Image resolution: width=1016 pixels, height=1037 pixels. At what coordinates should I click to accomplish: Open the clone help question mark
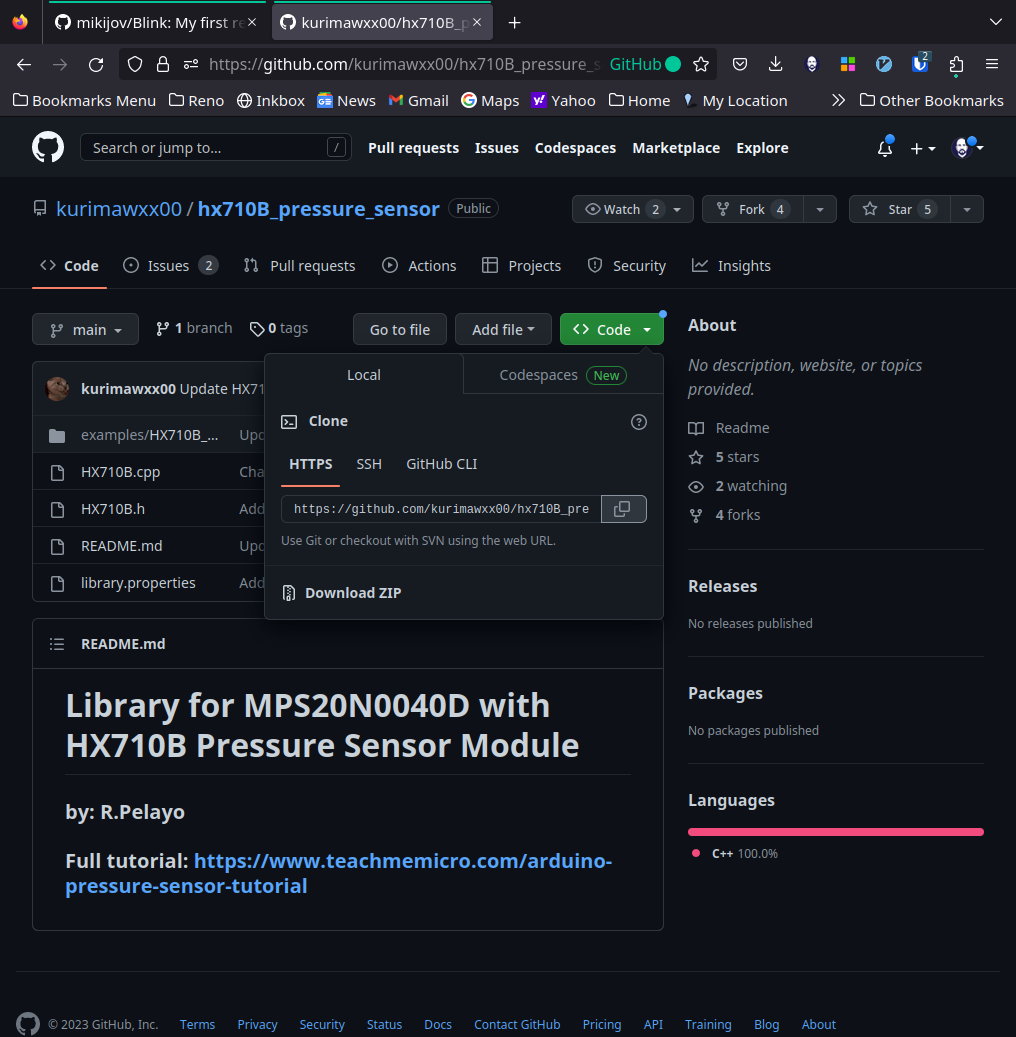(x=638, y=422)
